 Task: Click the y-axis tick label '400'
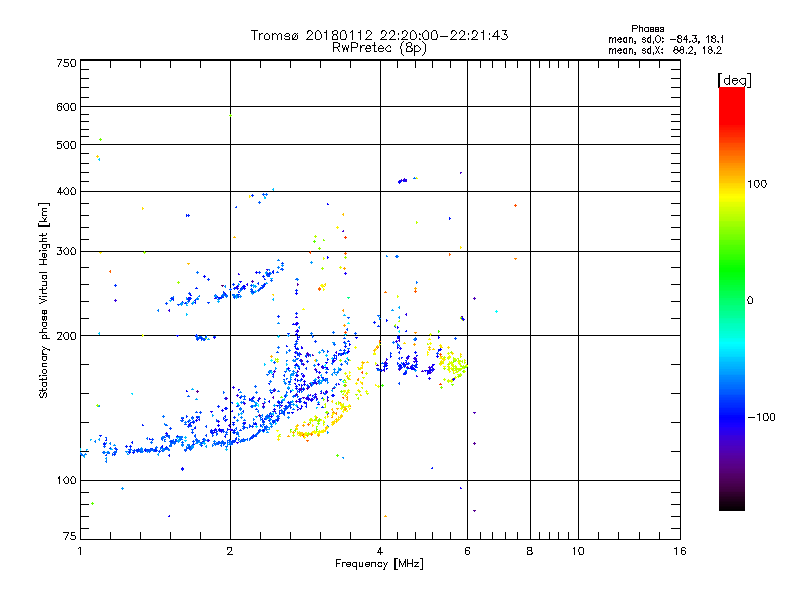tap(66, 192)
